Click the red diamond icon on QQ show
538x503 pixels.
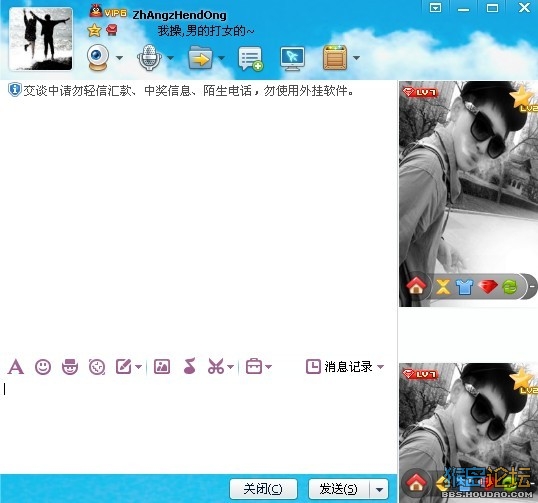[x=488, y=287]
